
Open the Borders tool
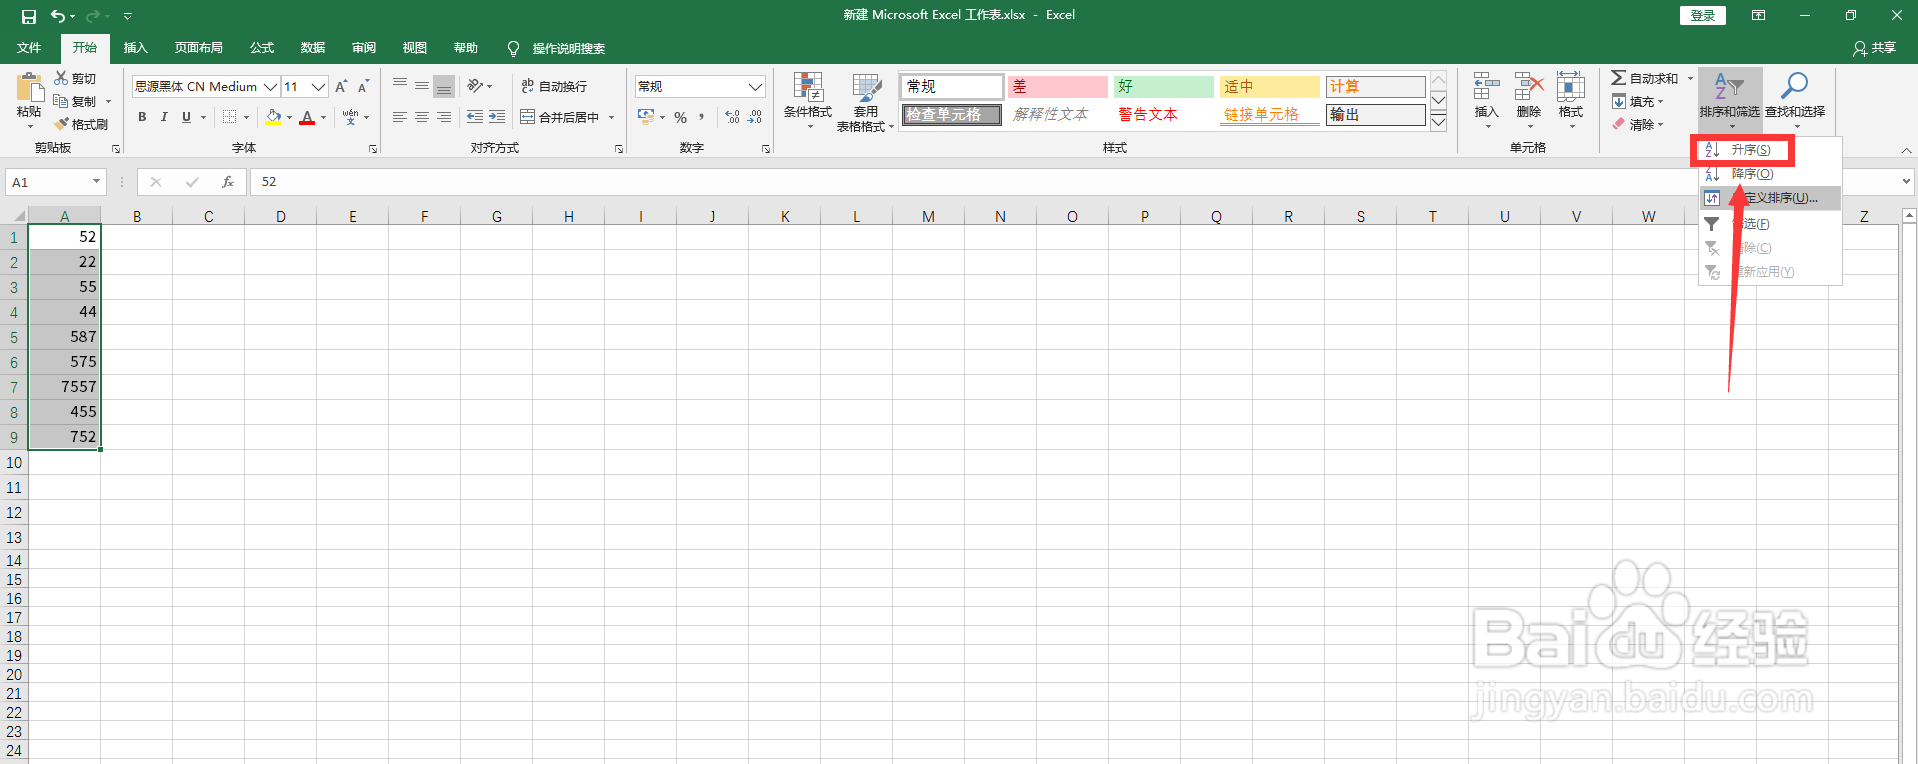click(x=230, y=117)
